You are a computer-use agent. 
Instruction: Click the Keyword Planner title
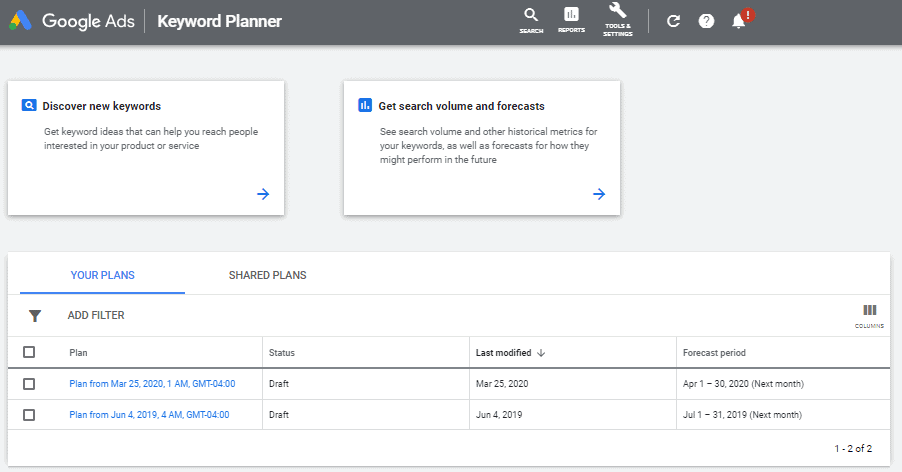pos(220,21)
